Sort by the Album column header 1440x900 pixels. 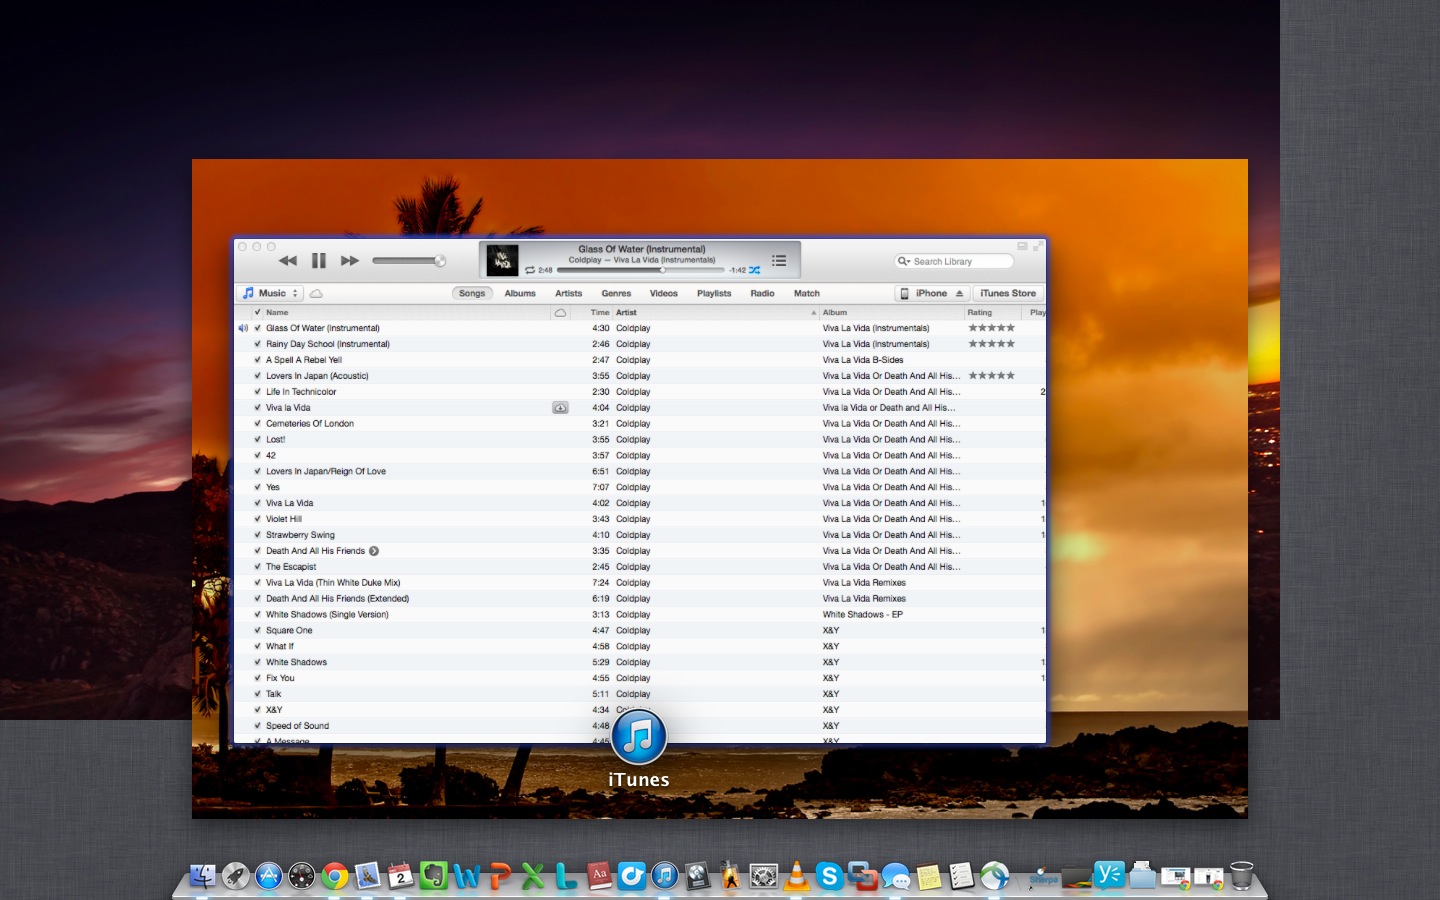[x=891, y=313]
